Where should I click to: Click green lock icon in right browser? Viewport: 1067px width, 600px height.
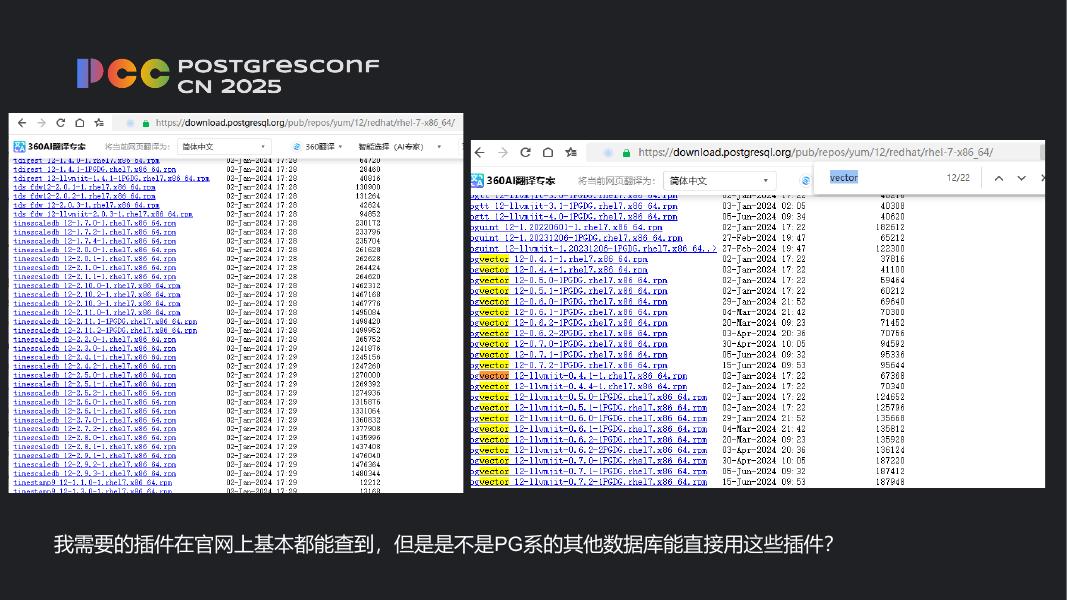click(x=626, y=152)
